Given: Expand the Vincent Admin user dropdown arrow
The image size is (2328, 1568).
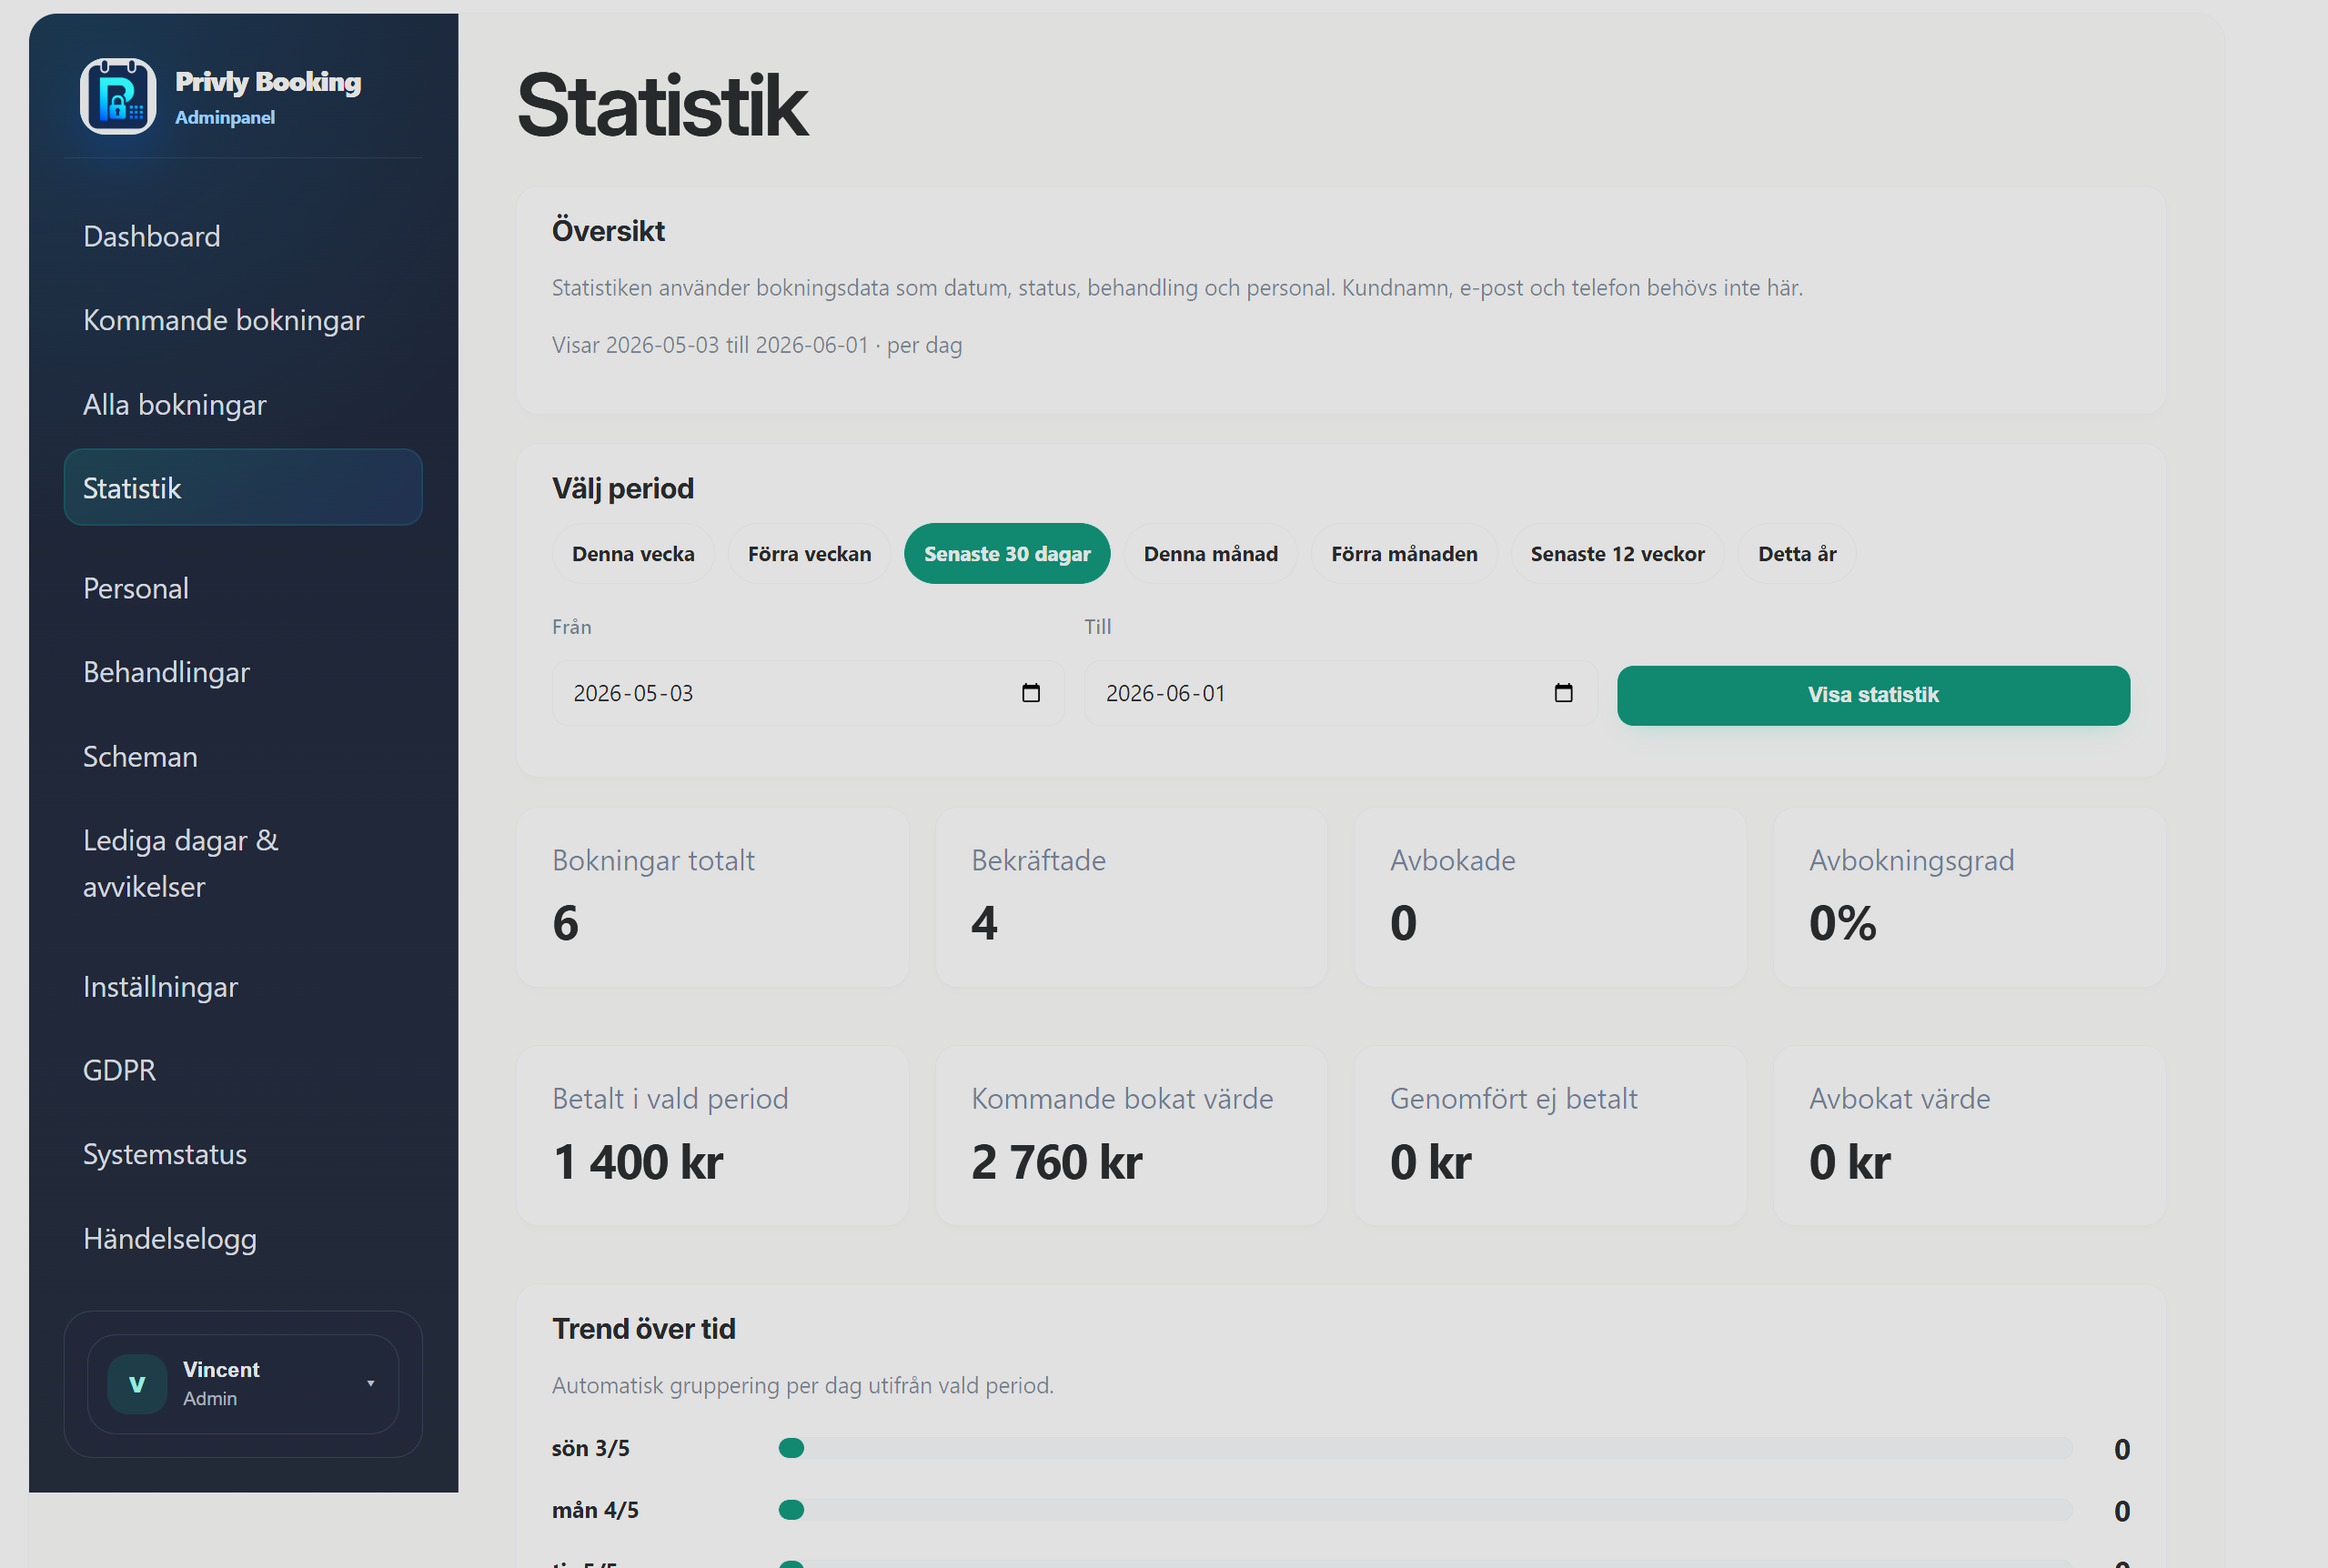Looking at the screenshot, I should [370, 1384].
